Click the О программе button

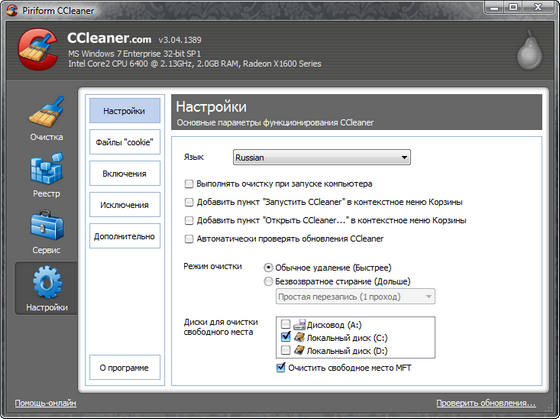(x=125, y=368)
